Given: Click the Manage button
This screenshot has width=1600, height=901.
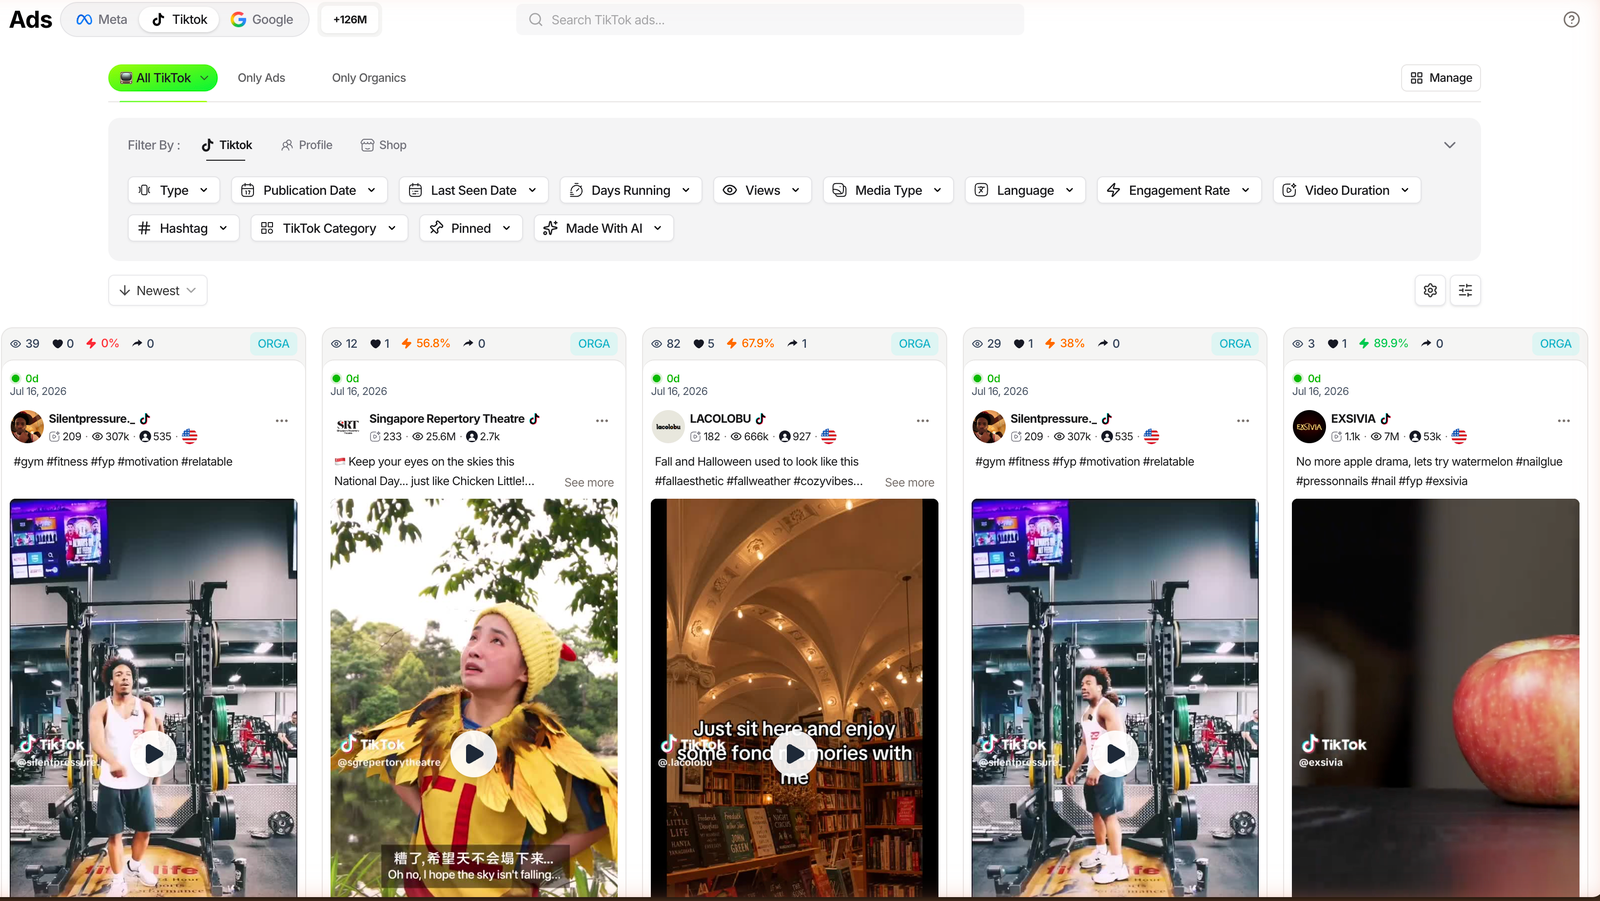Looking at the screenshot, I should [x=1441, y=78].
